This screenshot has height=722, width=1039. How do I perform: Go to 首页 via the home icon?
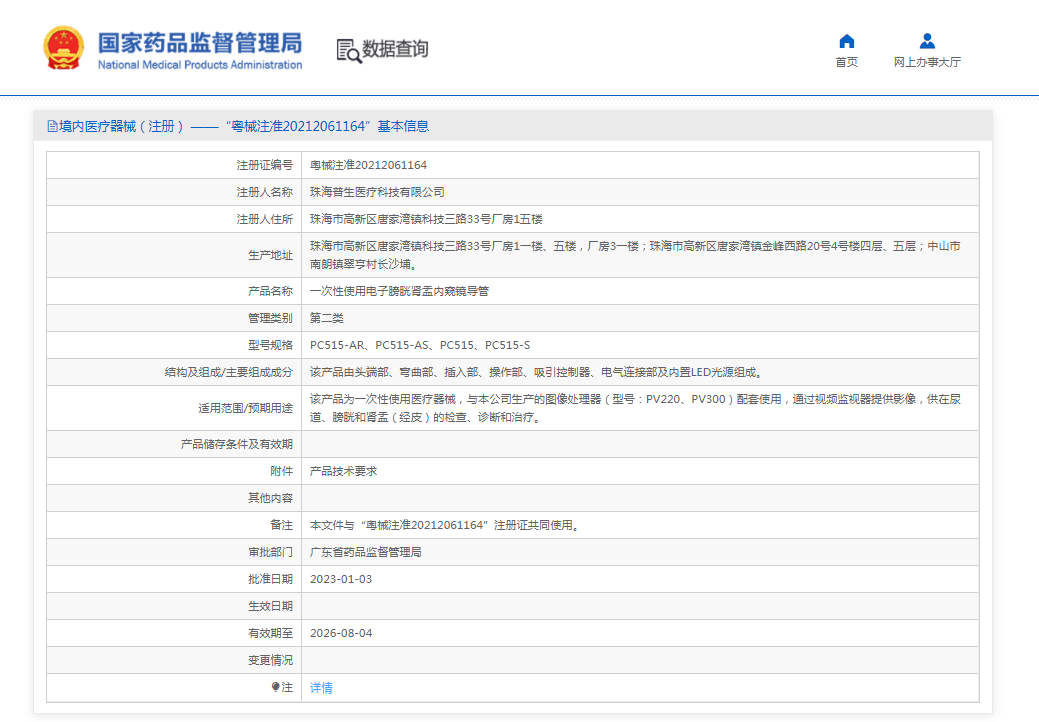coord(846,41)
